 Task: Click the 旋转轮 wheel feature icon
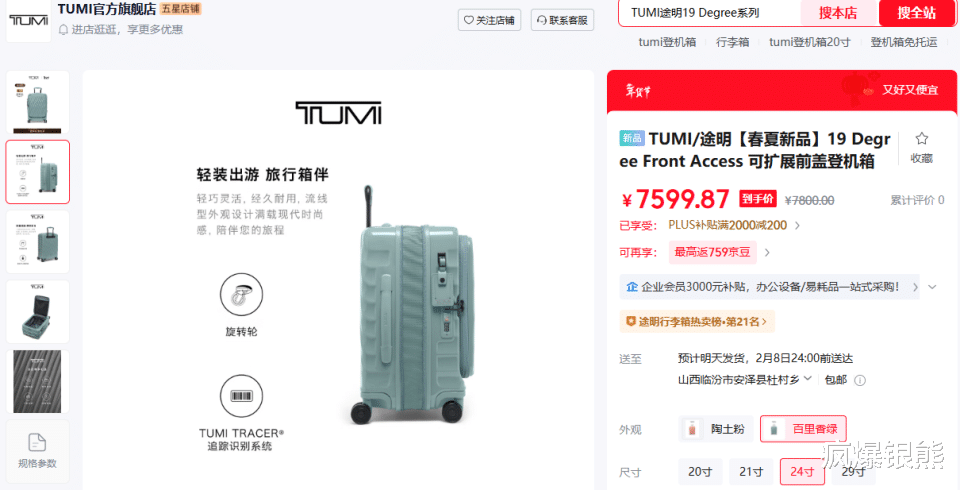pos(241,295)
